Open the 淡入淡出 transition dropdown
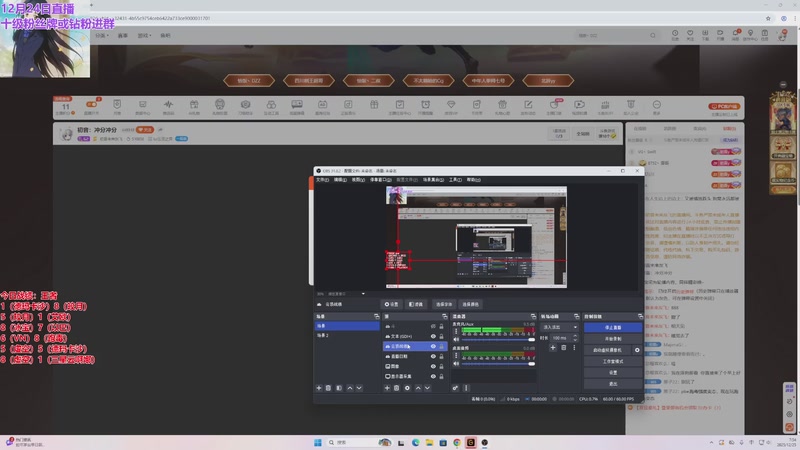The height and width of the screenshot is (450, 800). pyautogui.click(x=560, y=327)
